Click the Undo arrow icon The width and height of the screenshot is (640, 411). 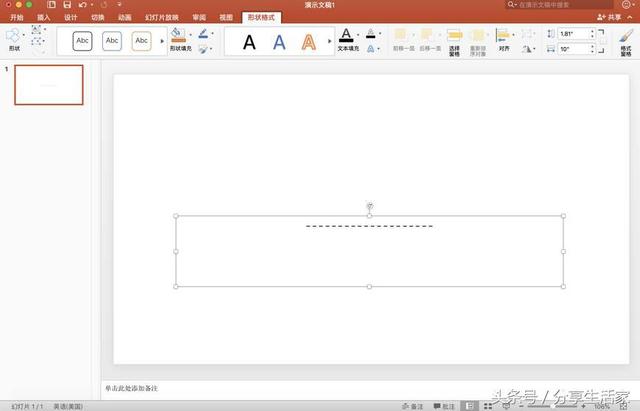point(83,5)
